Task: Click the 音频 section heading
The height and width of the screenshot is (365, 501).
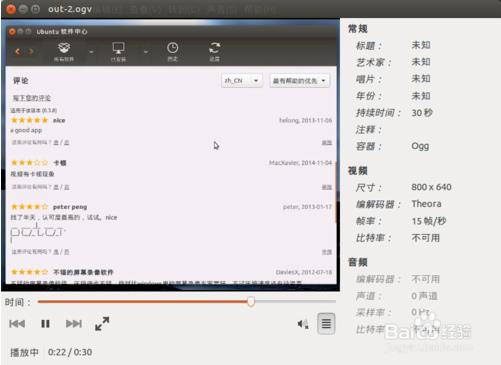Action: (x=358, y=262)
